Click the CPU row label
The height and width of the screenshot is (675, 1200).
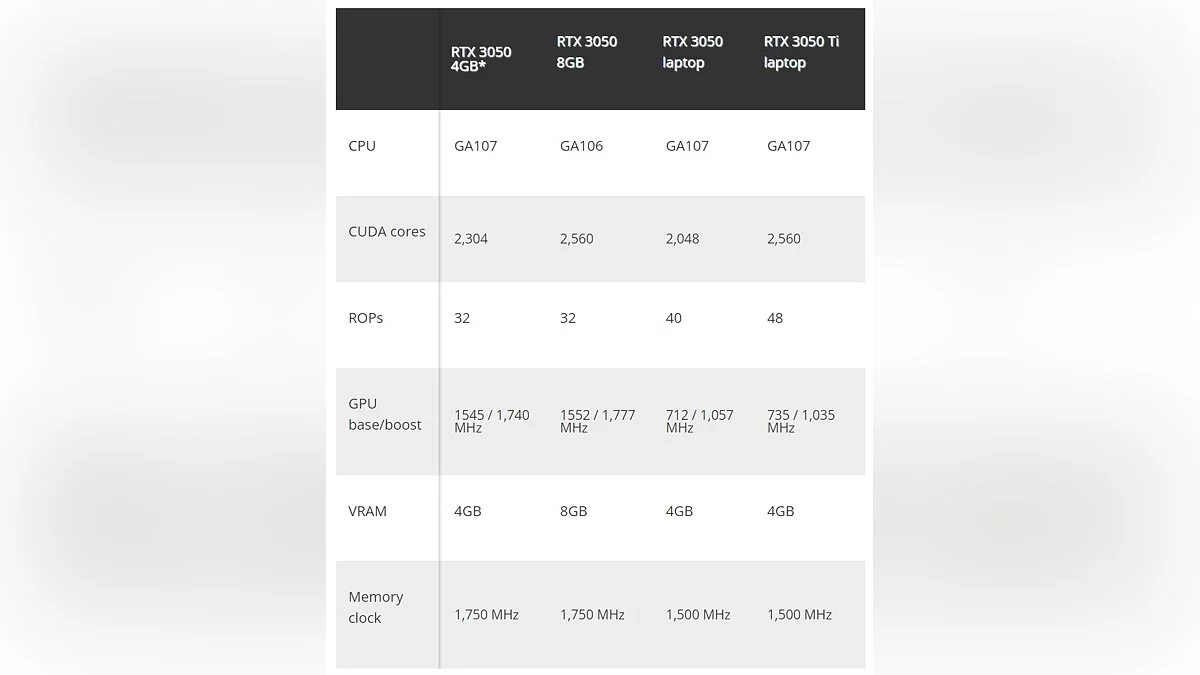tap(362, 146)
